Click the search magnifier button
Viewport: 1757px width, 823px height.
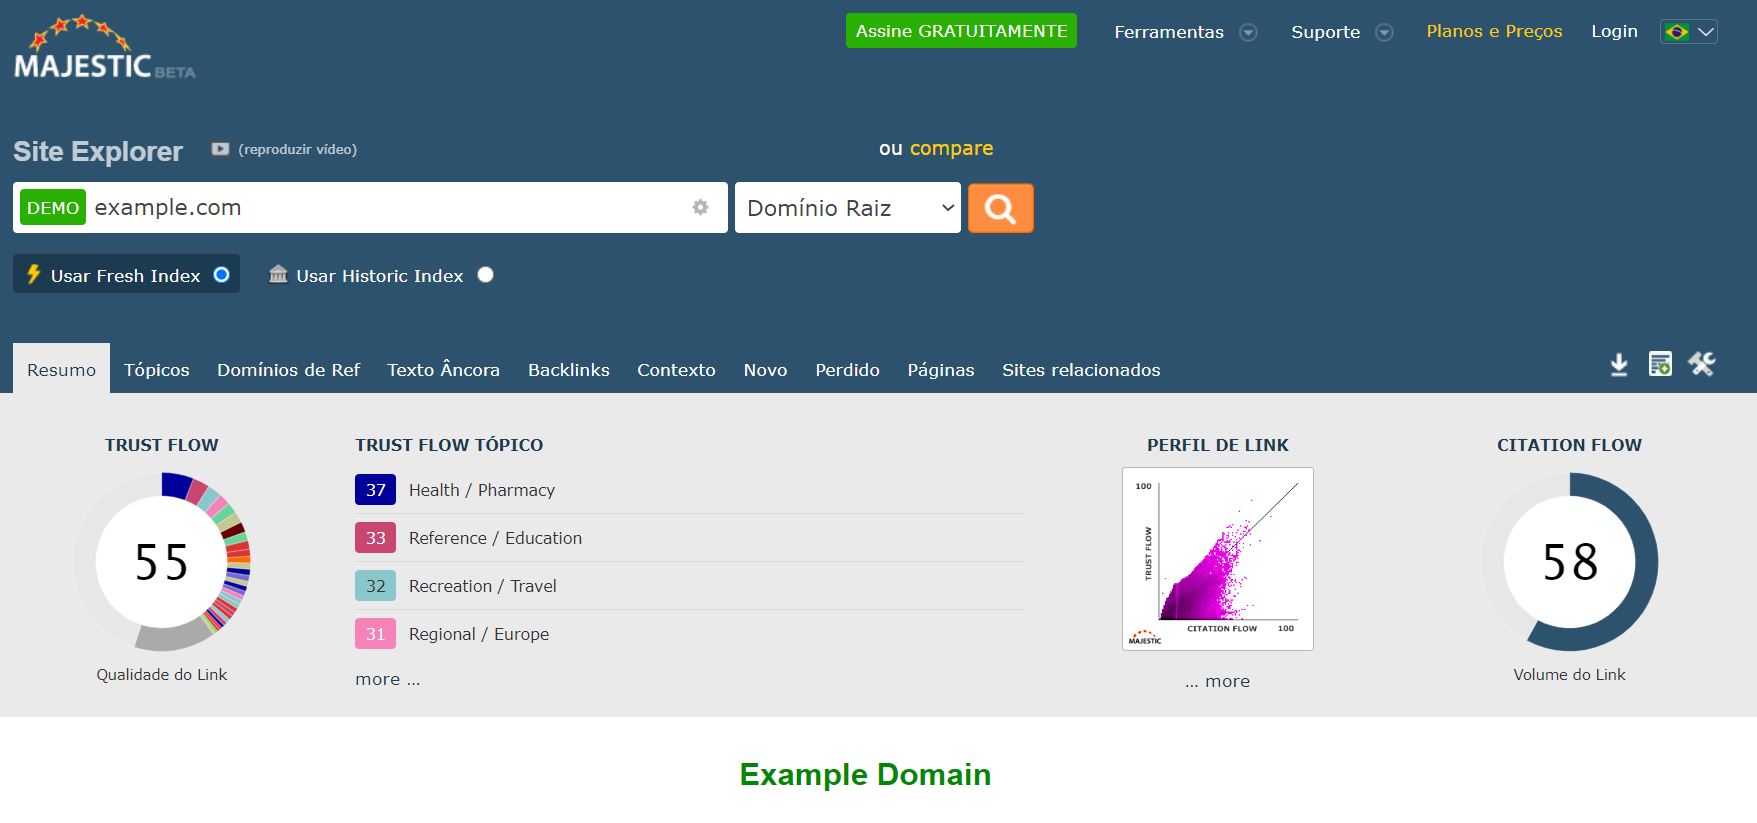[x=1000, y=208]
